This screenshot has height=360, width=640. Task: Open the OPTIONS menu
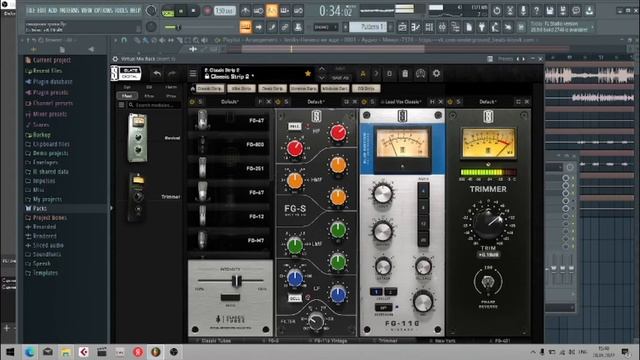coord(103,11)
